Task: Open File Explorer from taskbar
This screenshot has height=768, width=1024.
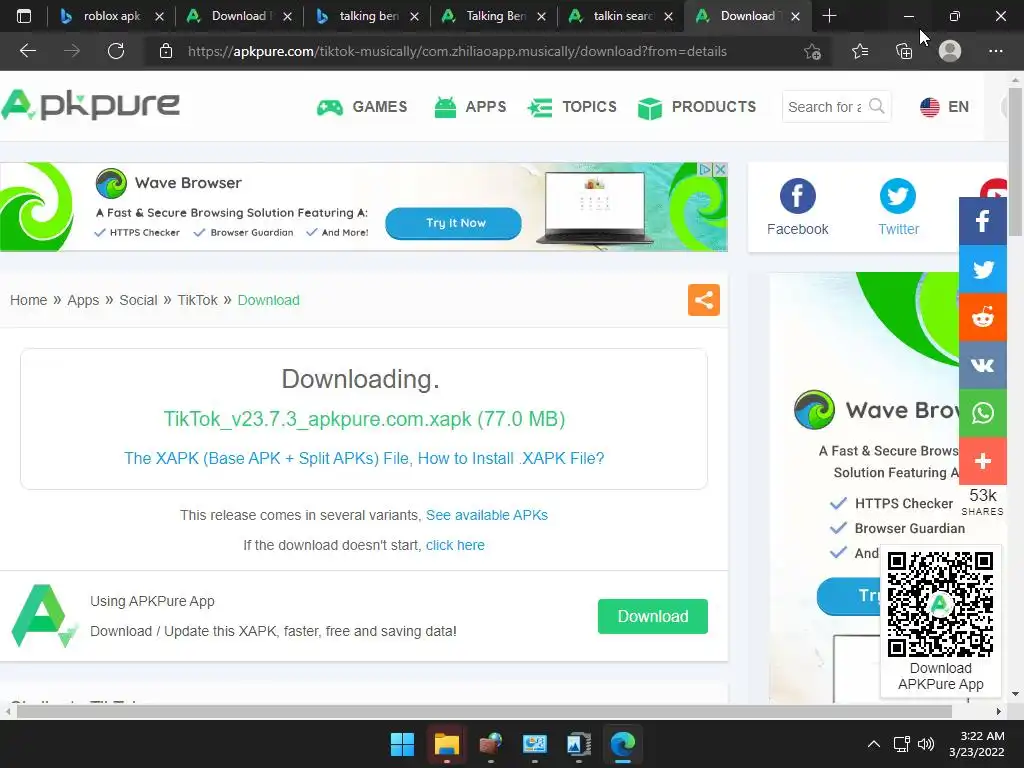Action: point(447,744)
